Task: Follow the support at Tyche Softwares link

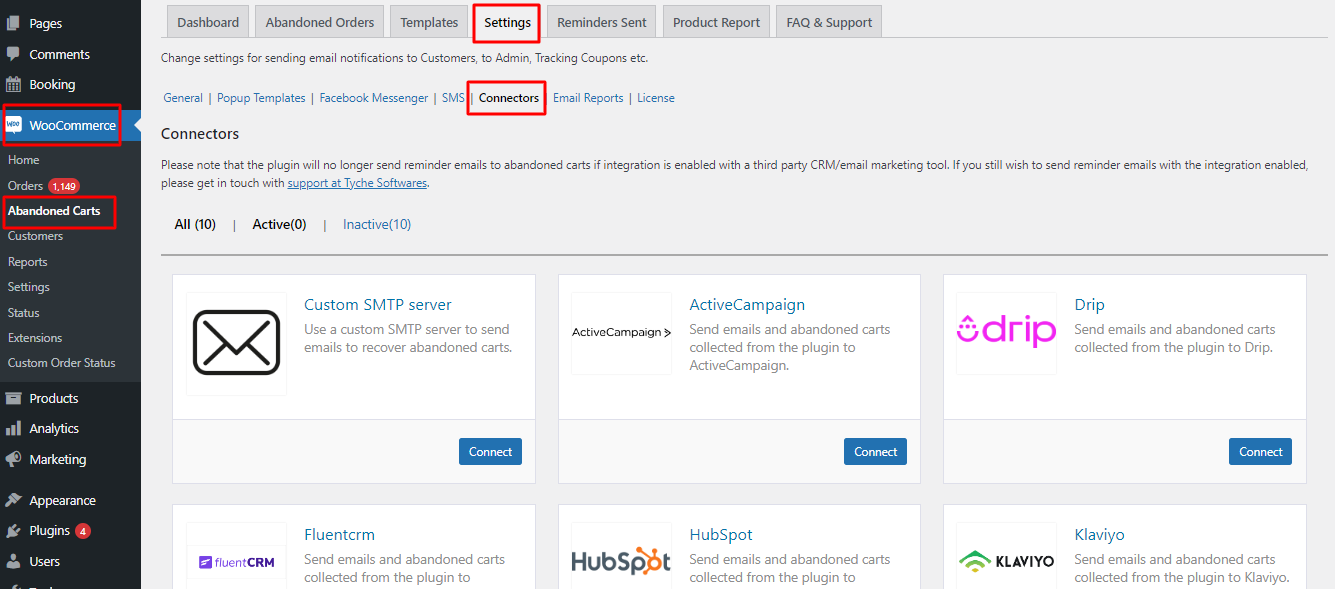Action: pos(357,183)
